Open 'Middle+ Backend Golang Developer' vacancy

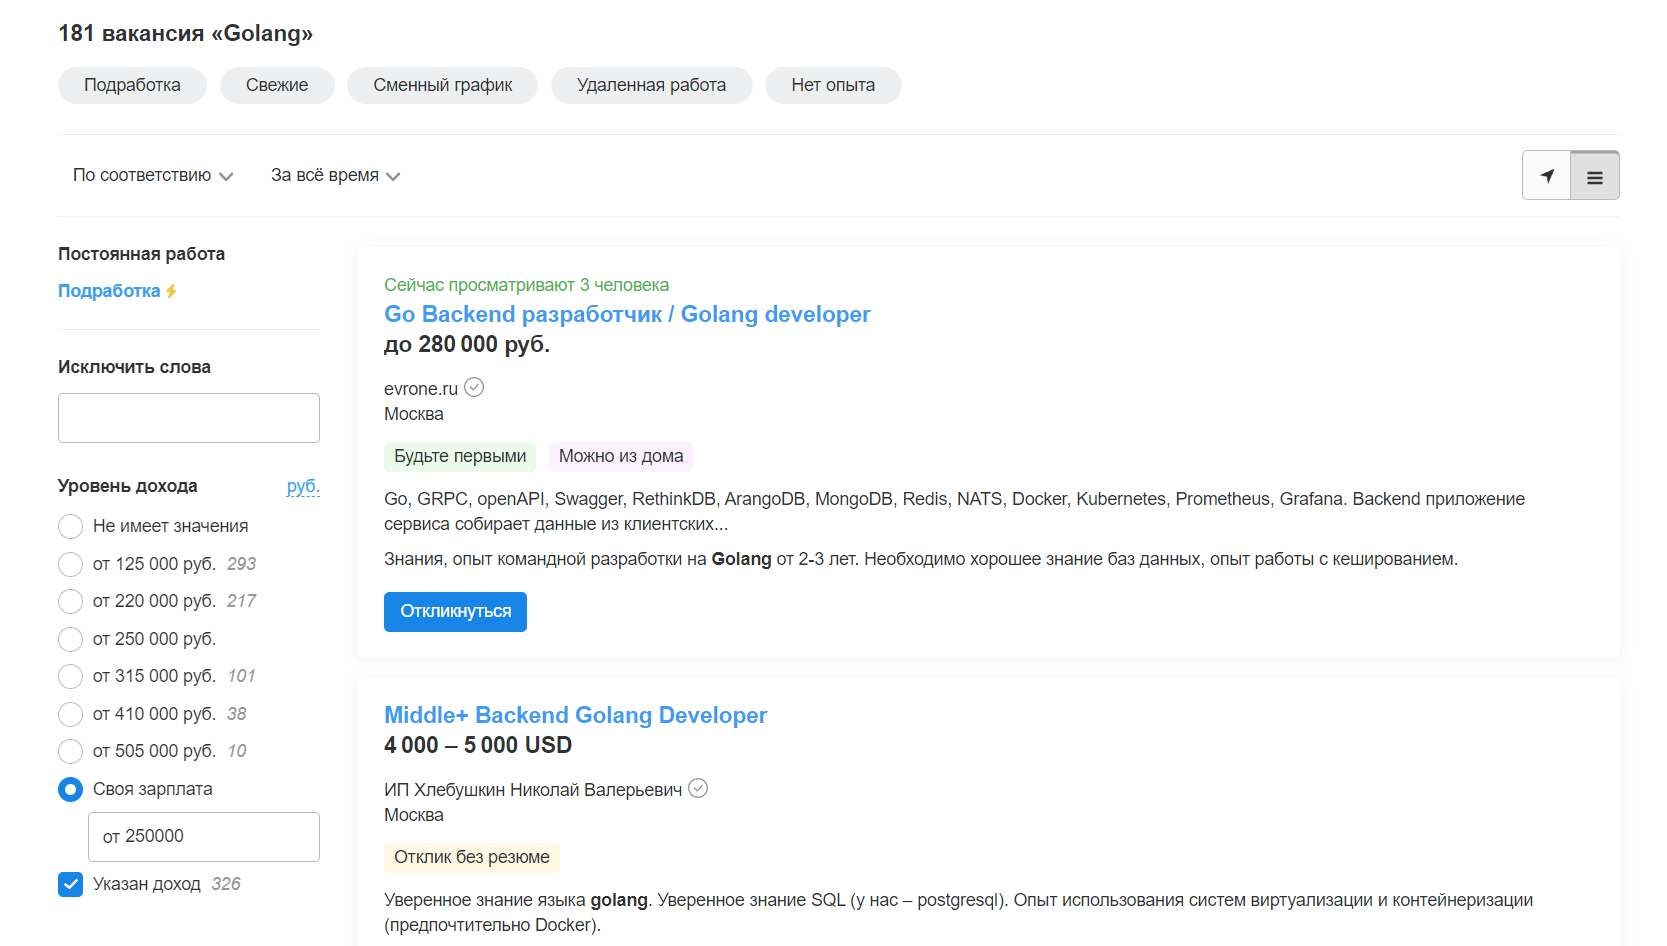[575, 715]
